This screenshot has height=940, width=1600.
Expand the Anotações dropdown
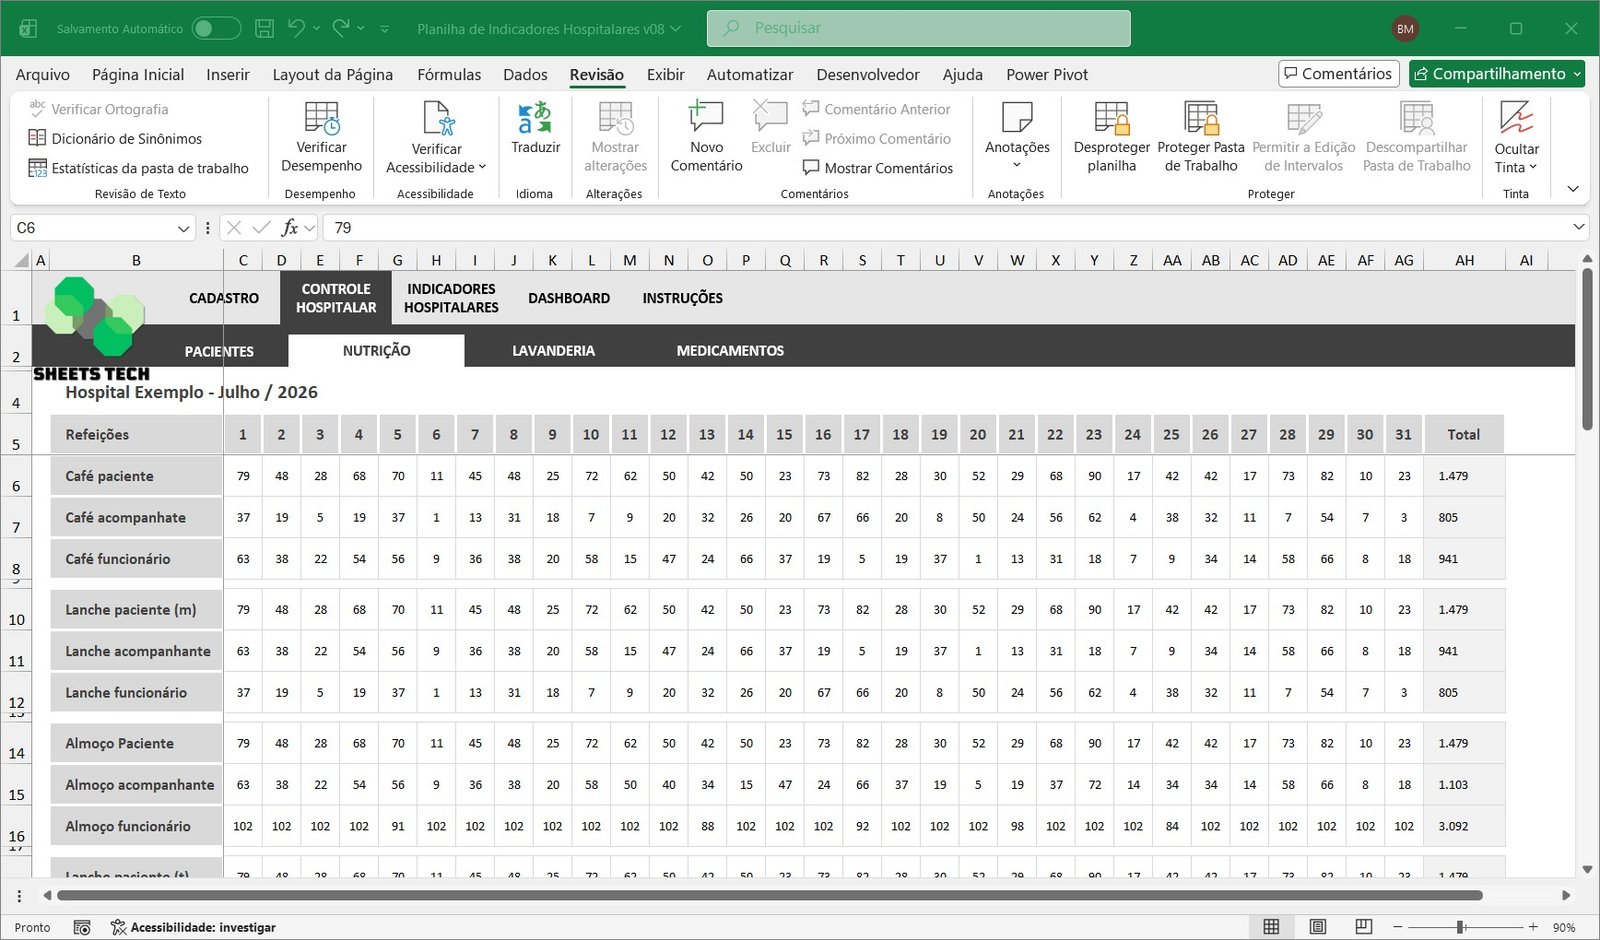1017,165
